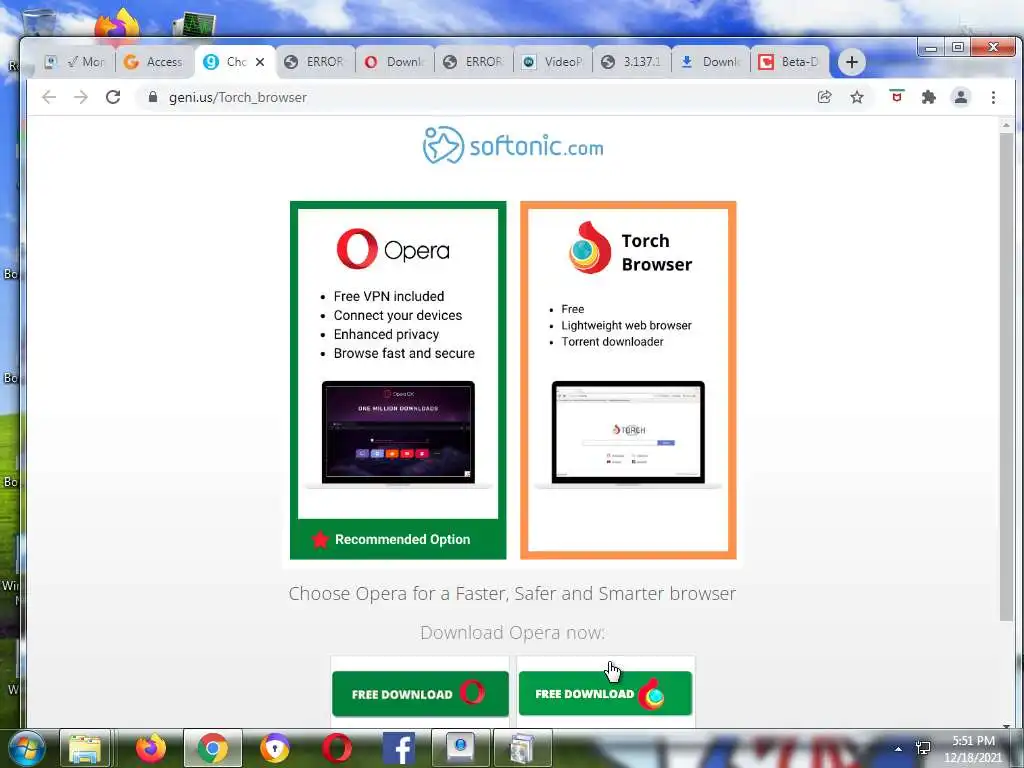
Task: Open the Windows Start menu
Action: click(27, 748)
